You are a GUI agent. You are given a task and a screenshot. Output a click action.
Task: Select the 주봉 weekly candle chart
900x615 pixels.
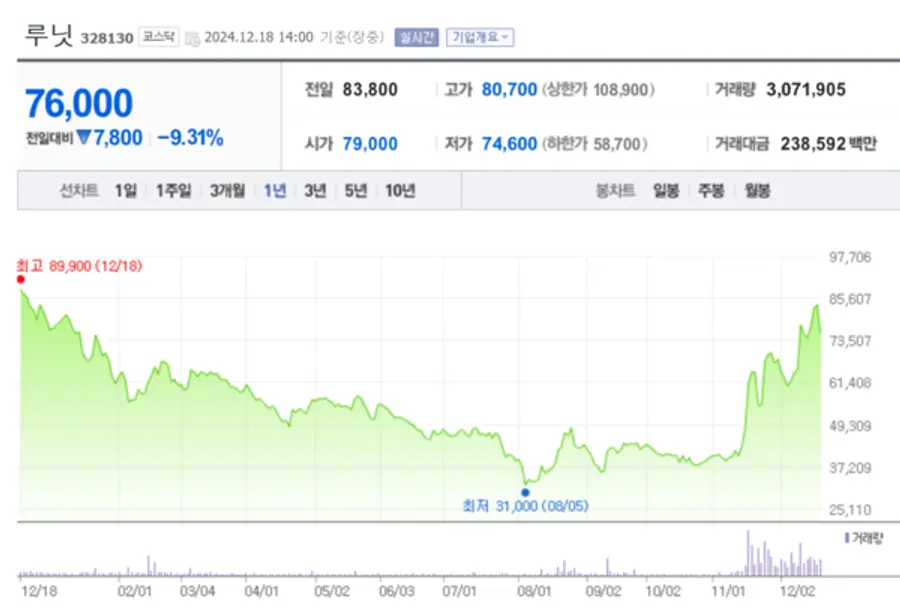(x=711, y=190)
